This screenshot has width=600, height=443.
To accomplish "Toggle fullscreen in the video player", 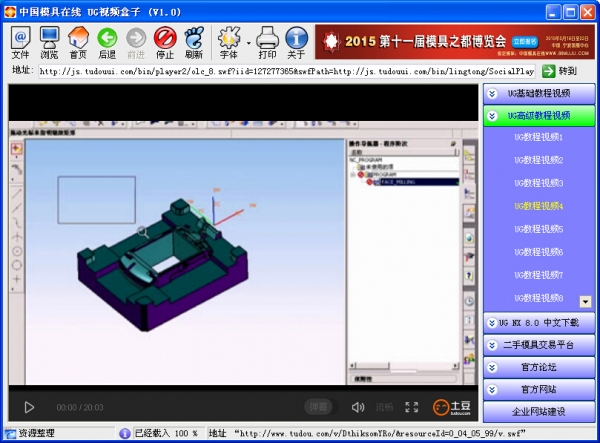I will click(x=411, y=407).
